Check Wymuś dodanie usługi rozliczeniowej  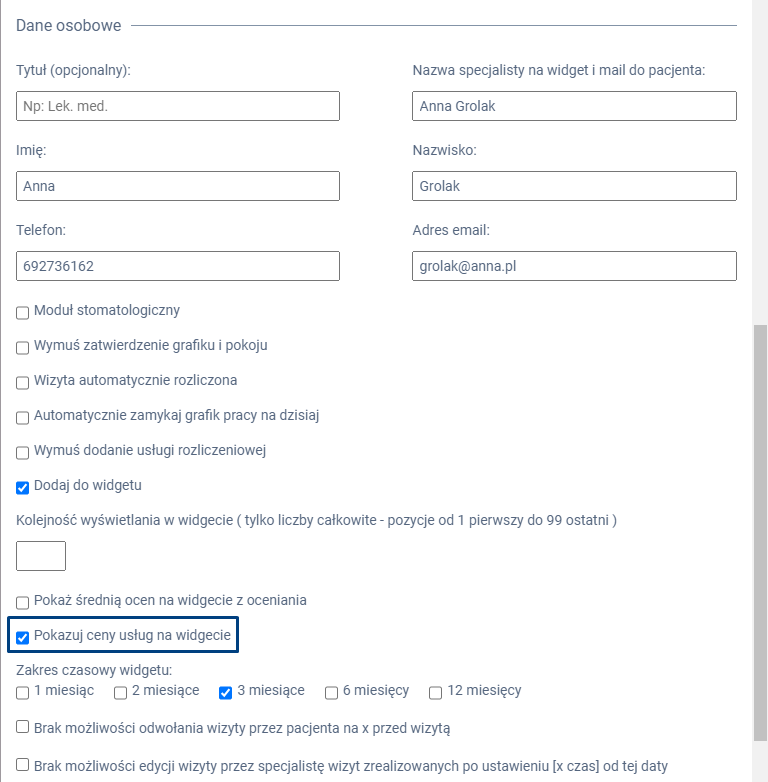[23, 453]
